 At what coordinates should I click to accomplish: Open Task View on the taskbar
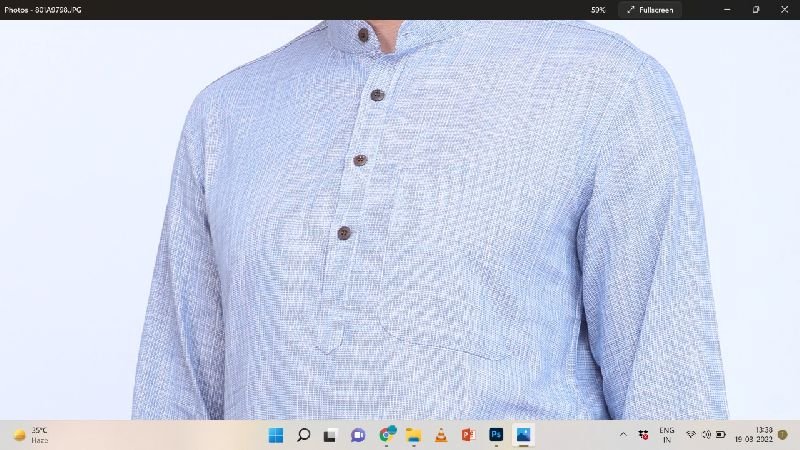(331, 435)
